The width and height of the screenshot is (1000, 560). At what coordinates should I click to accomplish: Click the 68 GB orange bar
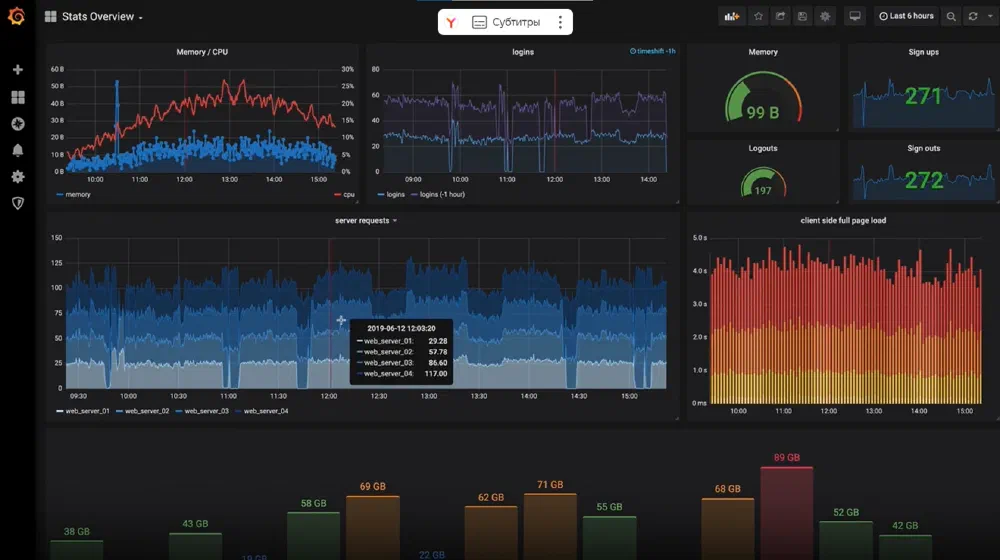(x=728, y=529)
